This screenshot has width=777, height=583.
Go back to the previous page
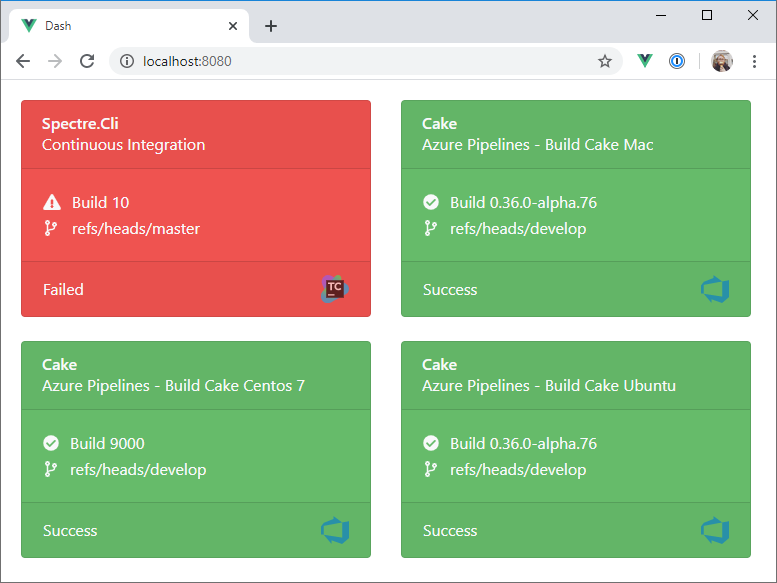pos(23,61)
